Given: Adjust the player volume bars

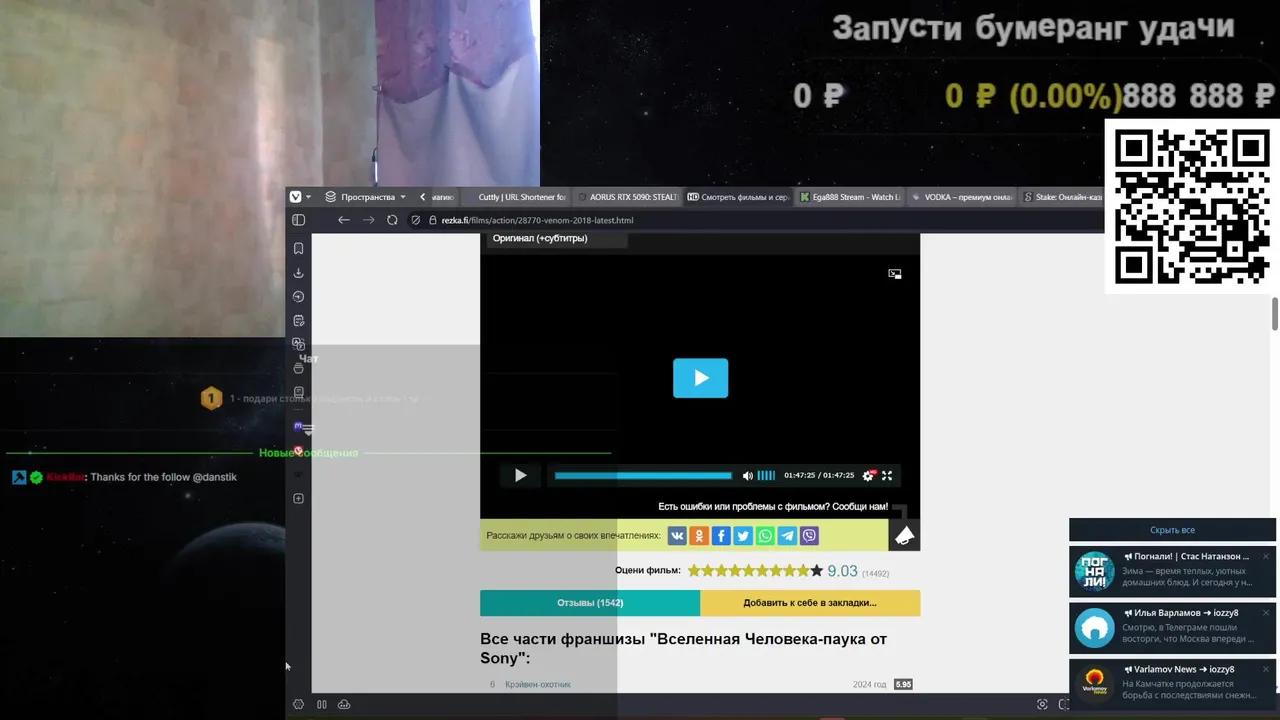Looking at the screenshot, I should [766, 475].
